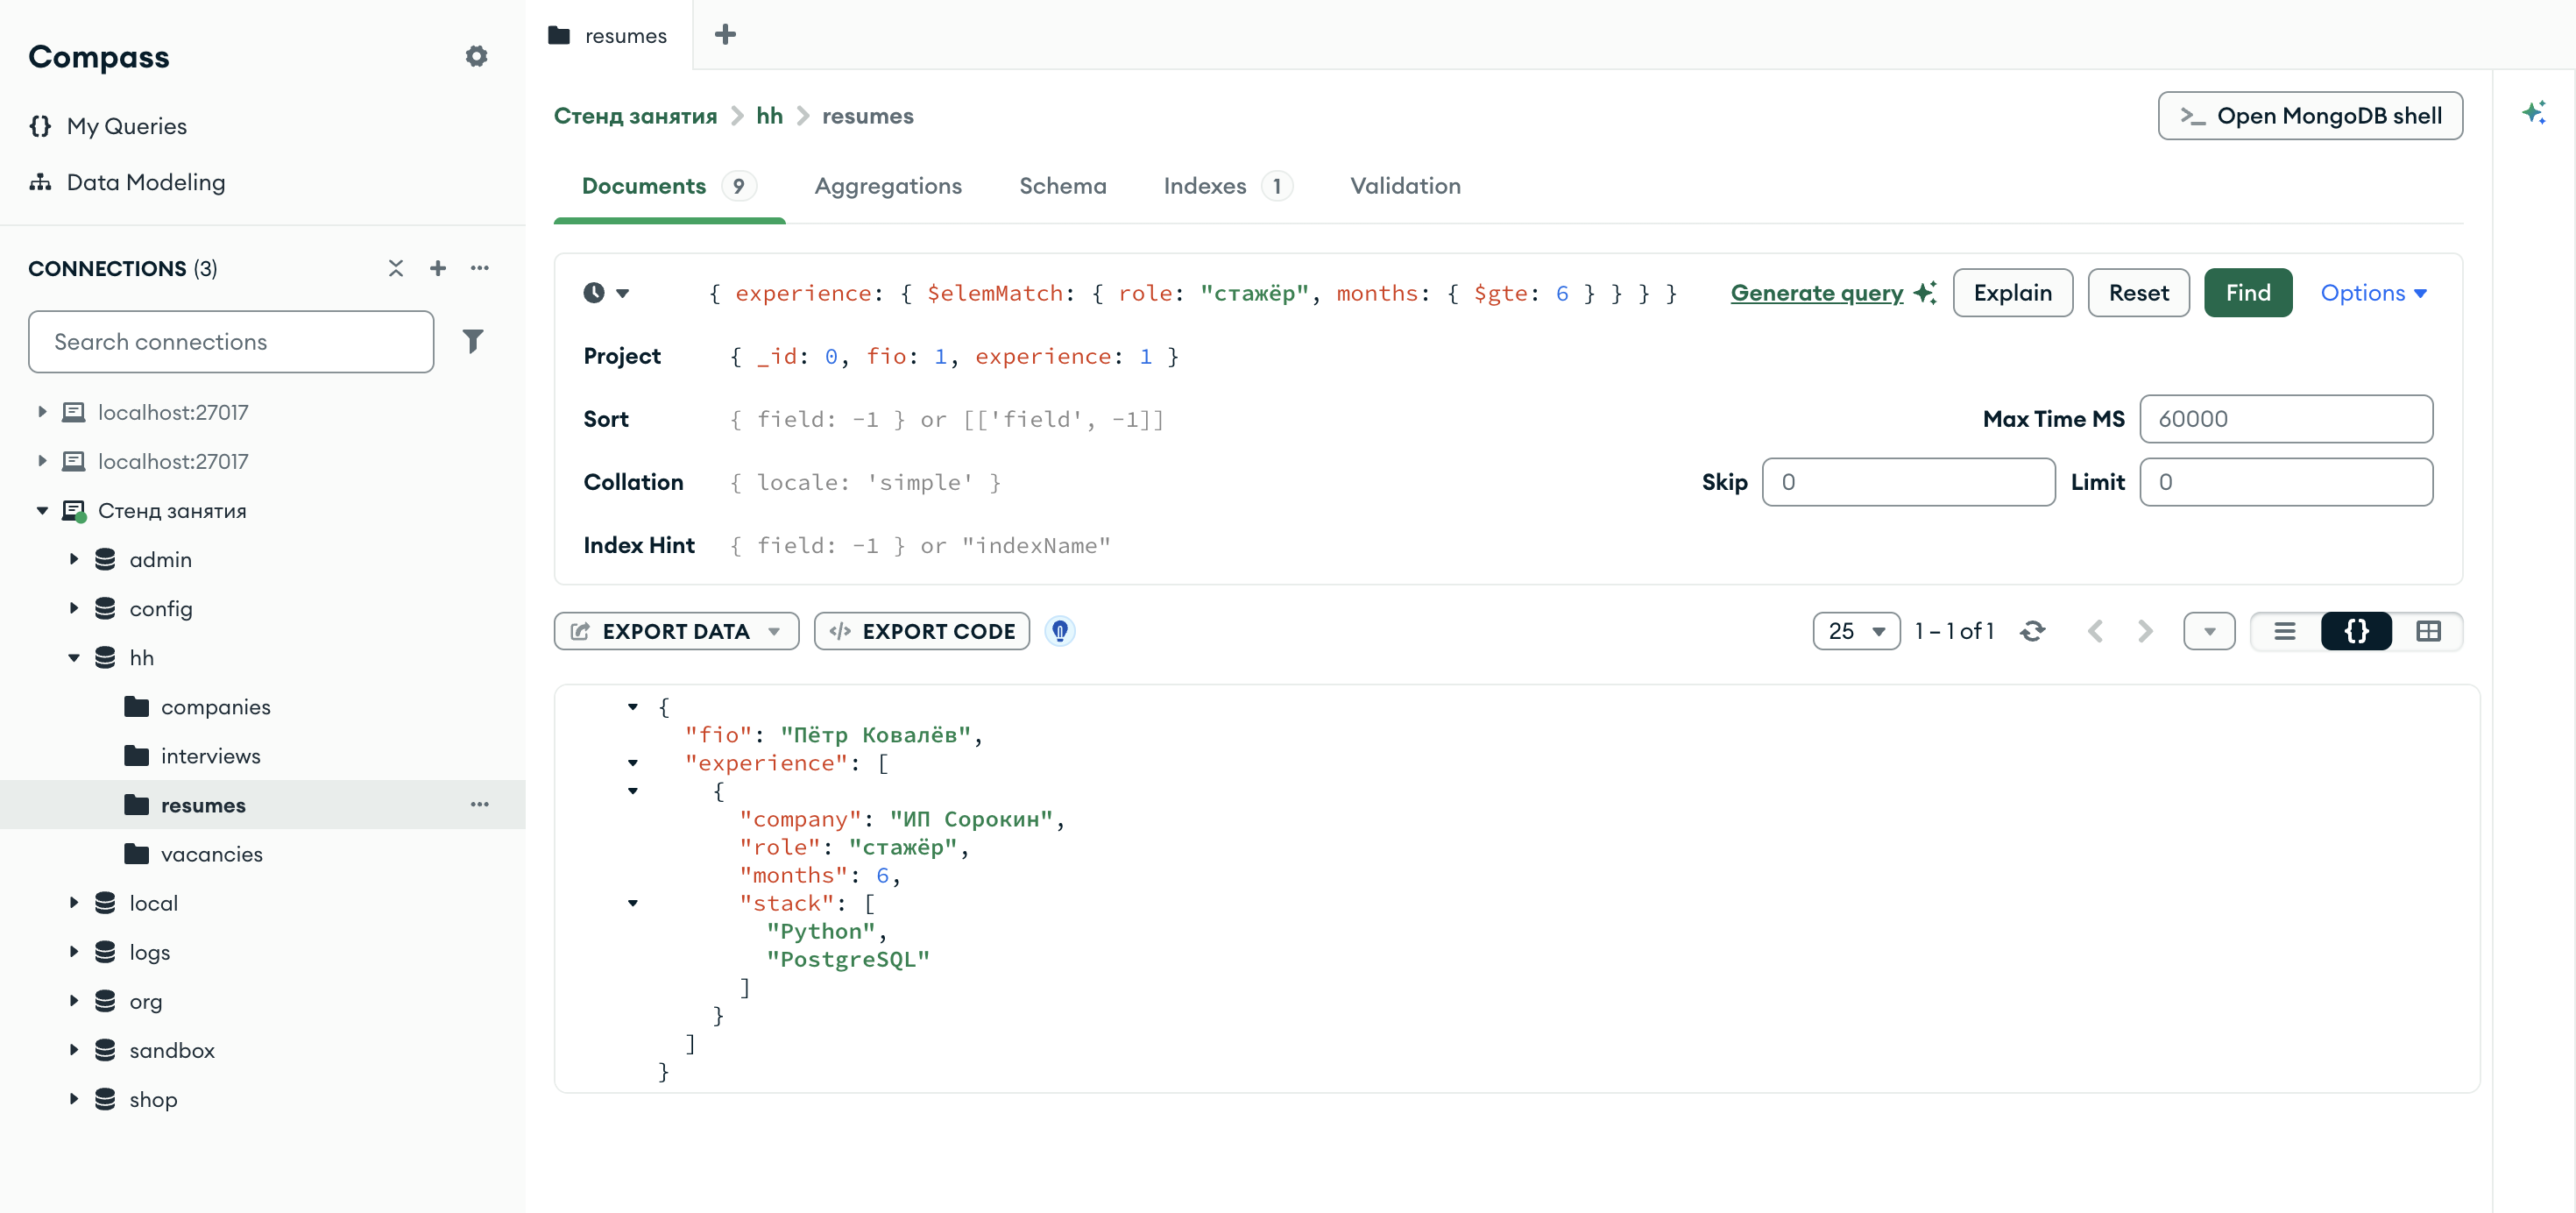Screen dimensions: 2576x1213
Task: Go to previous results page
Action: pos(2096,631)
